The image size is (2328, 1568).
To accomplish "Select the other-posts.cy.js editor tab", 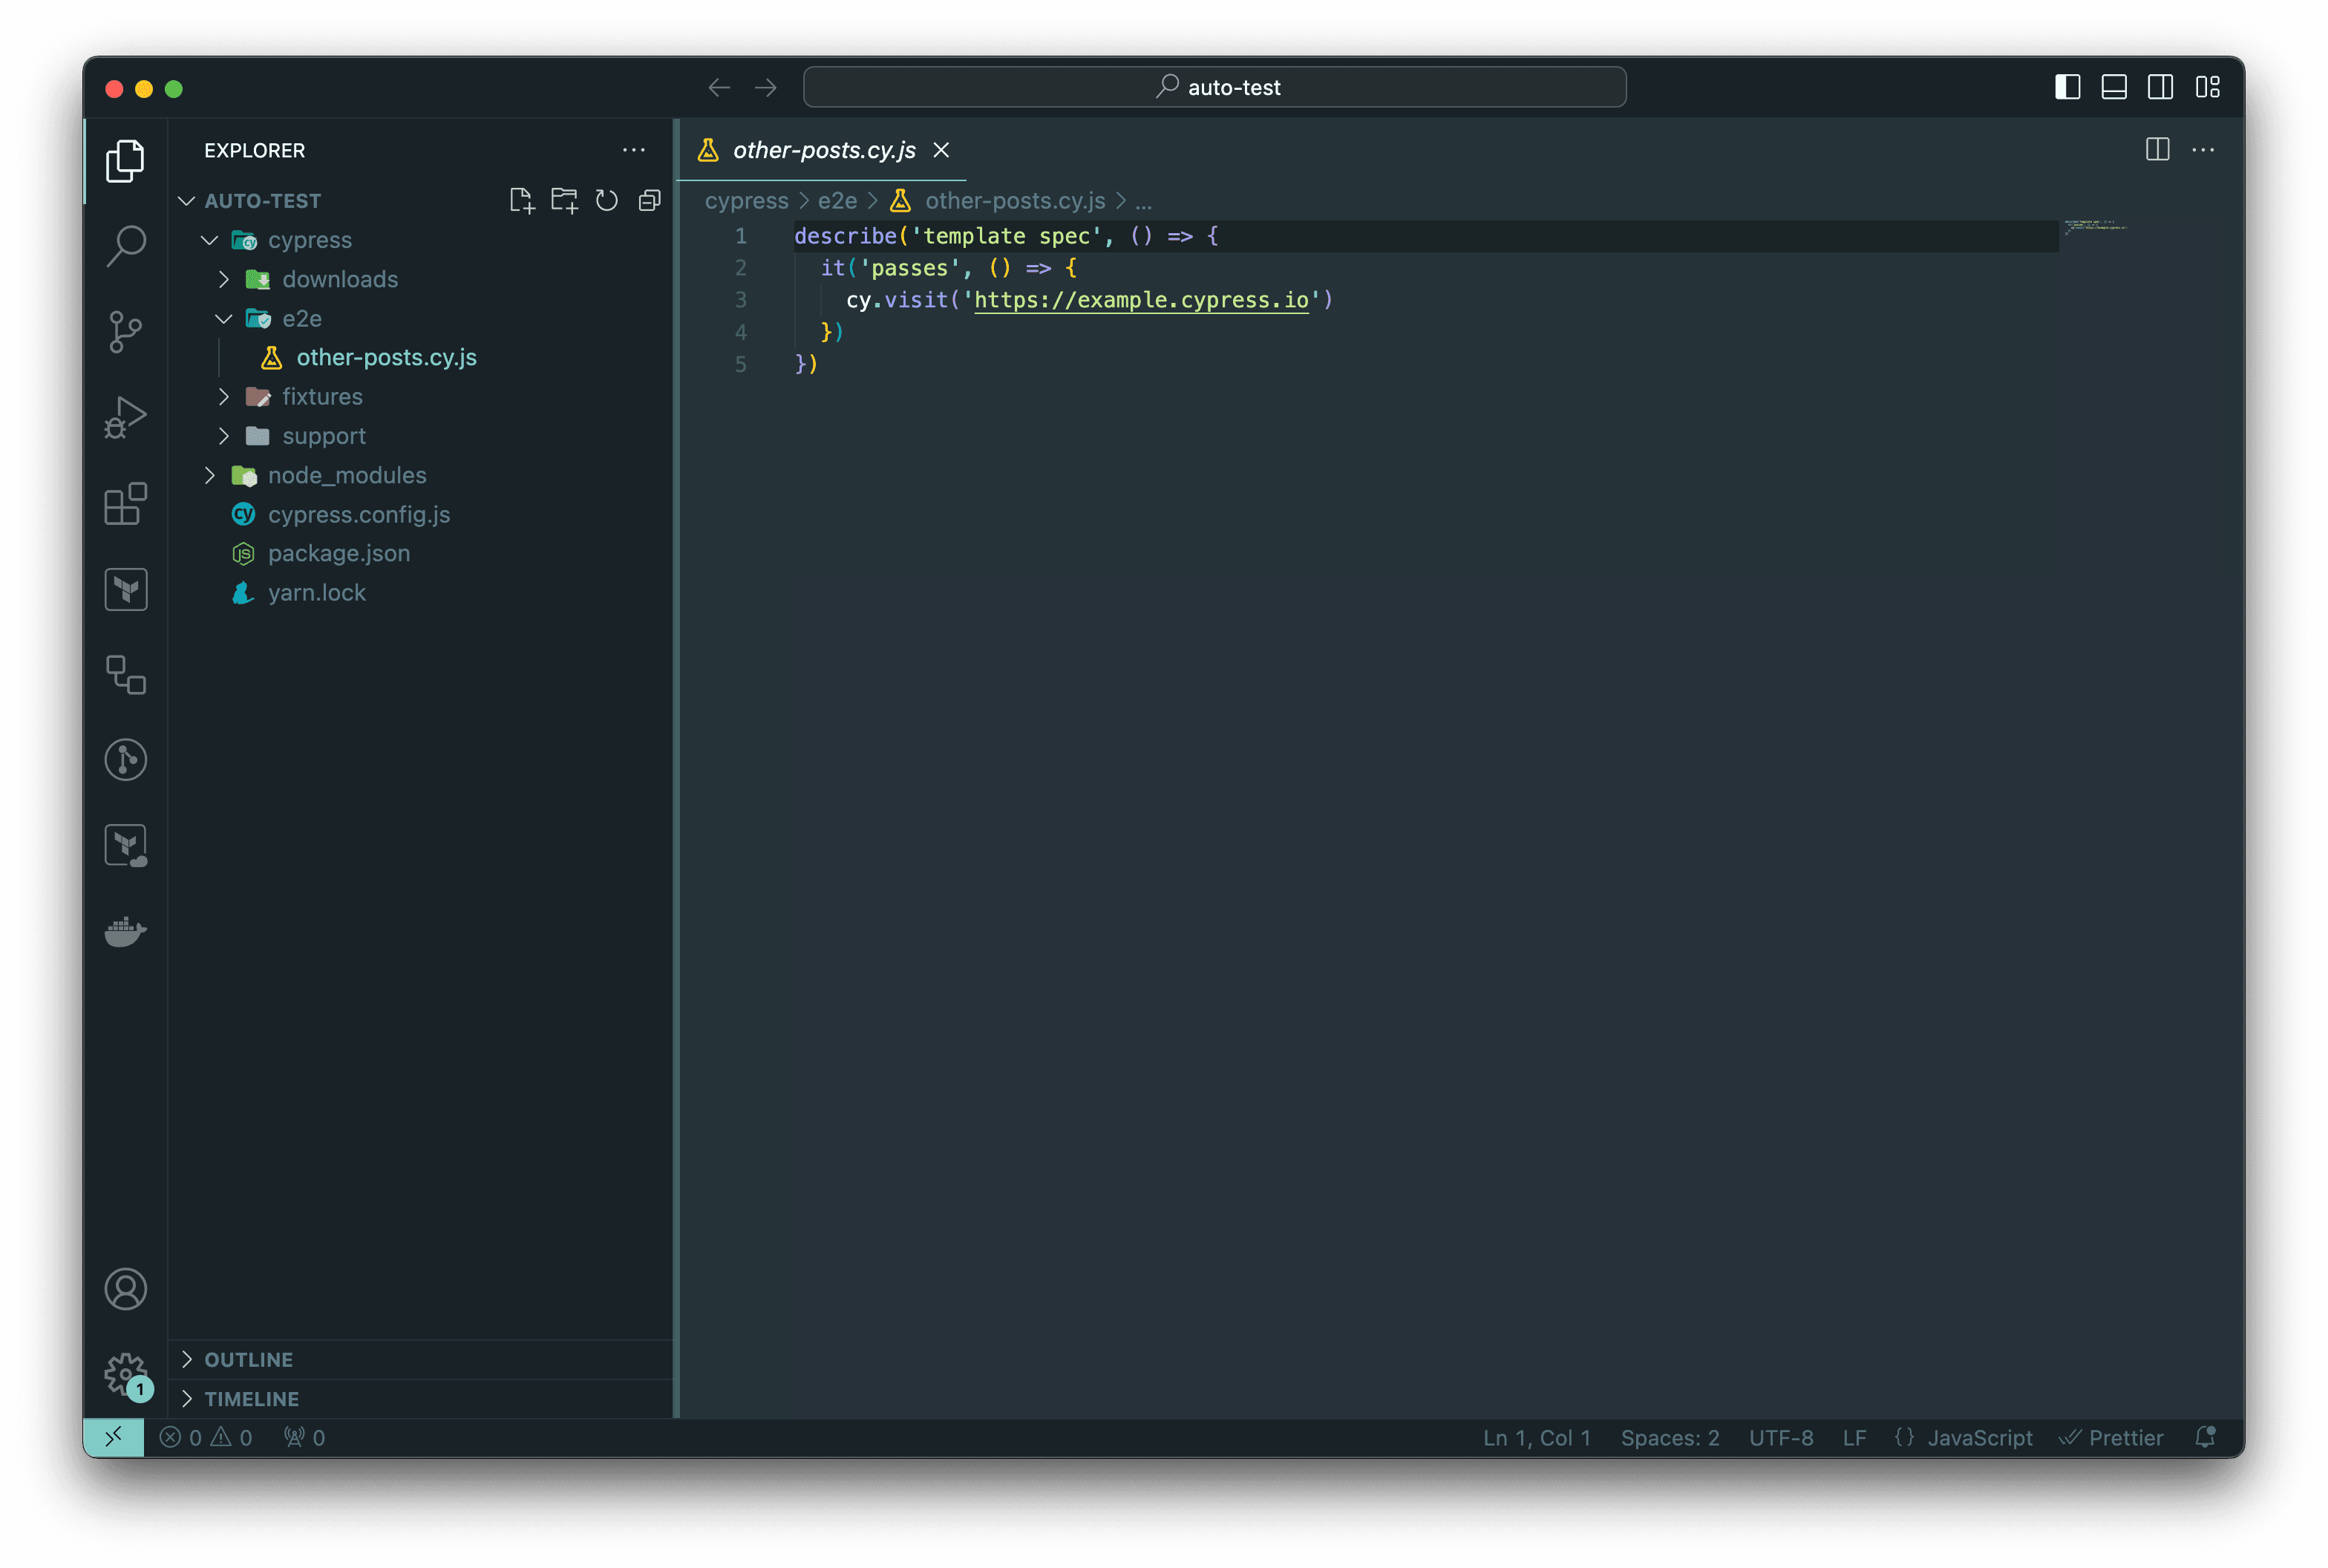I will (x=823, y=150).
